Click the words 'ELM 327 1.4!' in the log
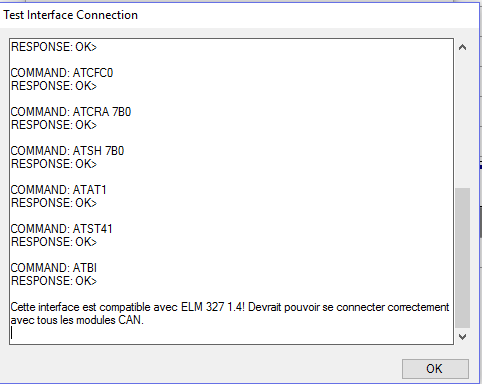 tap(213, 307)
